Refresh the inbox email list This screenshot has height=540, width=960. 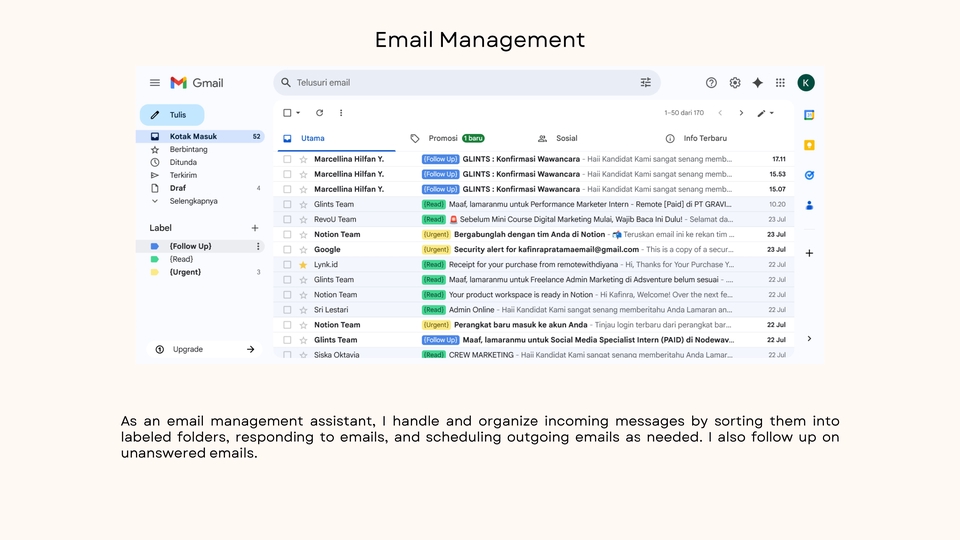pos(319,113)
